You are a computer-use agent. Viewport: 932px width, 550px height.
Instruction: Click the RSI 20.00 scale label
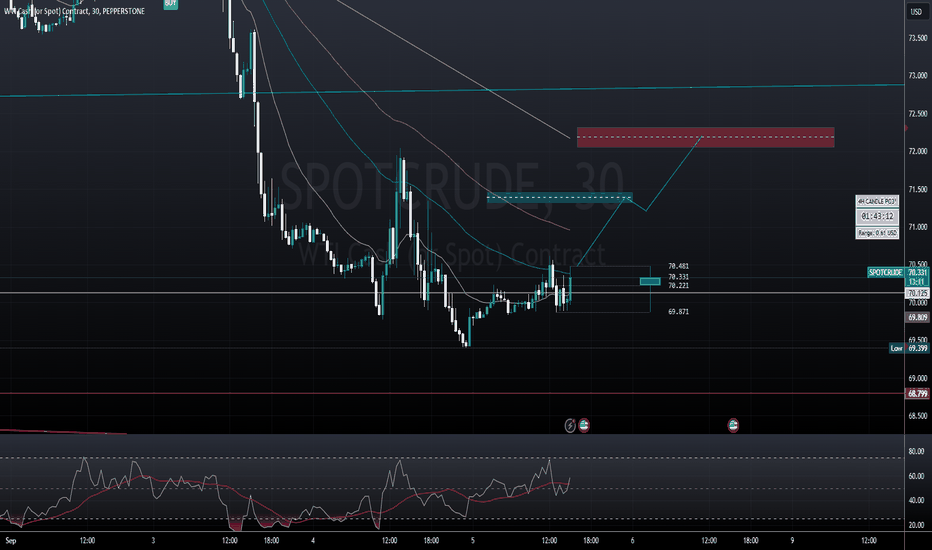[x=917, y=525]
